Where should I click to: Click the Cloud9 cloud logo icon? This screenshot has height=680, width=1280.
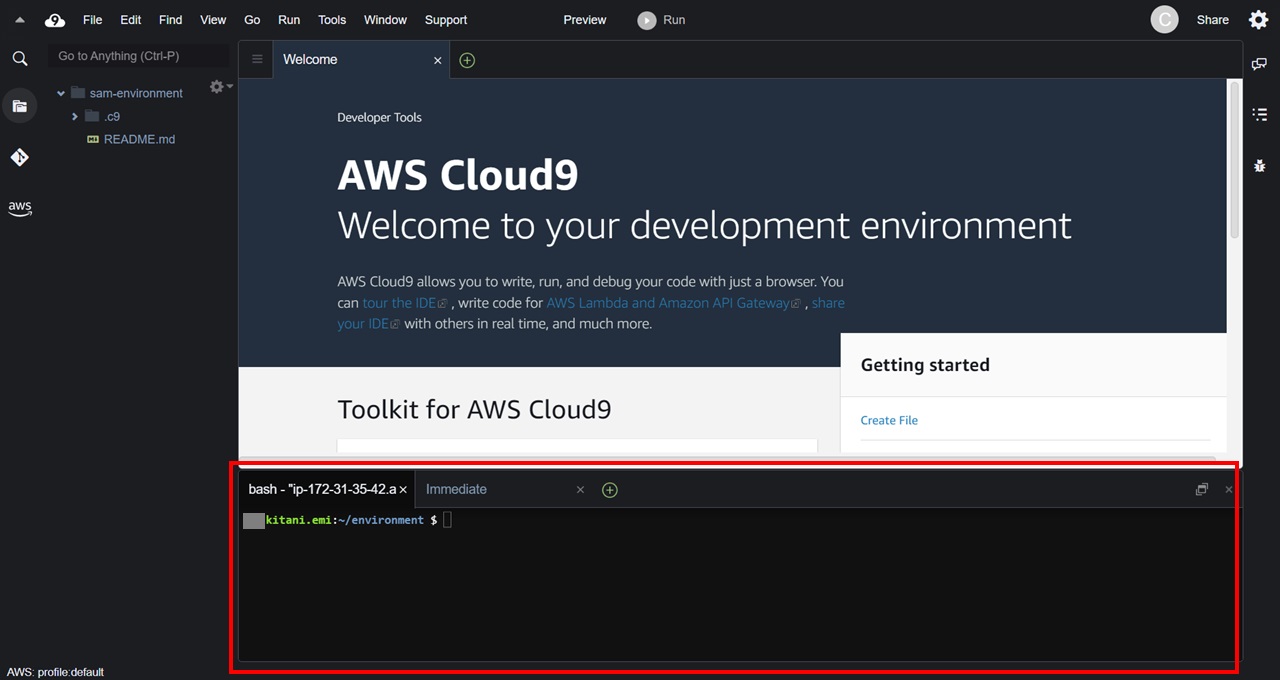click(x=55, y=20)
